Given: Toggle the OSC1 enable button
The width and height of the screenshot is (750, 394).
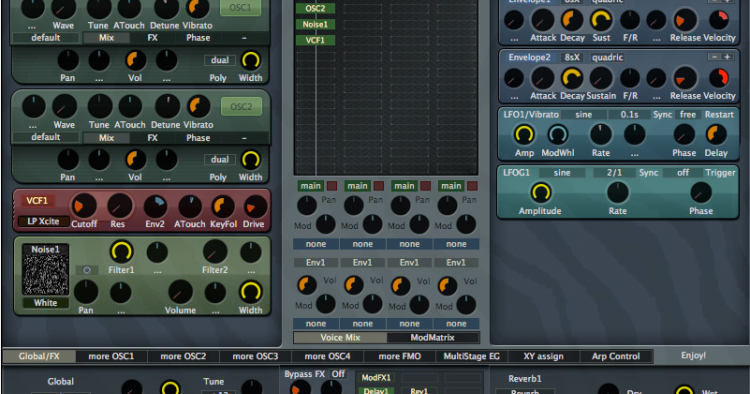Looking at the screenshot, I should point(240,7).
